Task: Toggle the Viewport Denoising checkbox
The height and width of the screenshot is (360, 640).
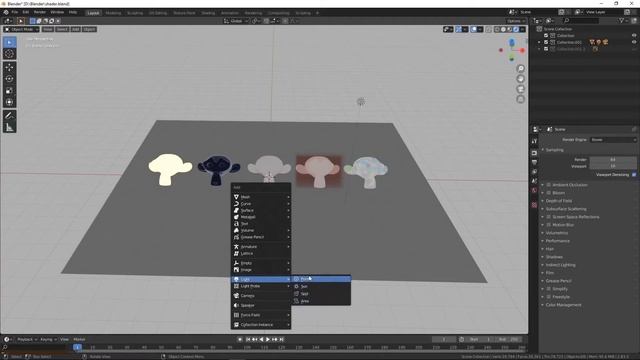Action: 634,175
